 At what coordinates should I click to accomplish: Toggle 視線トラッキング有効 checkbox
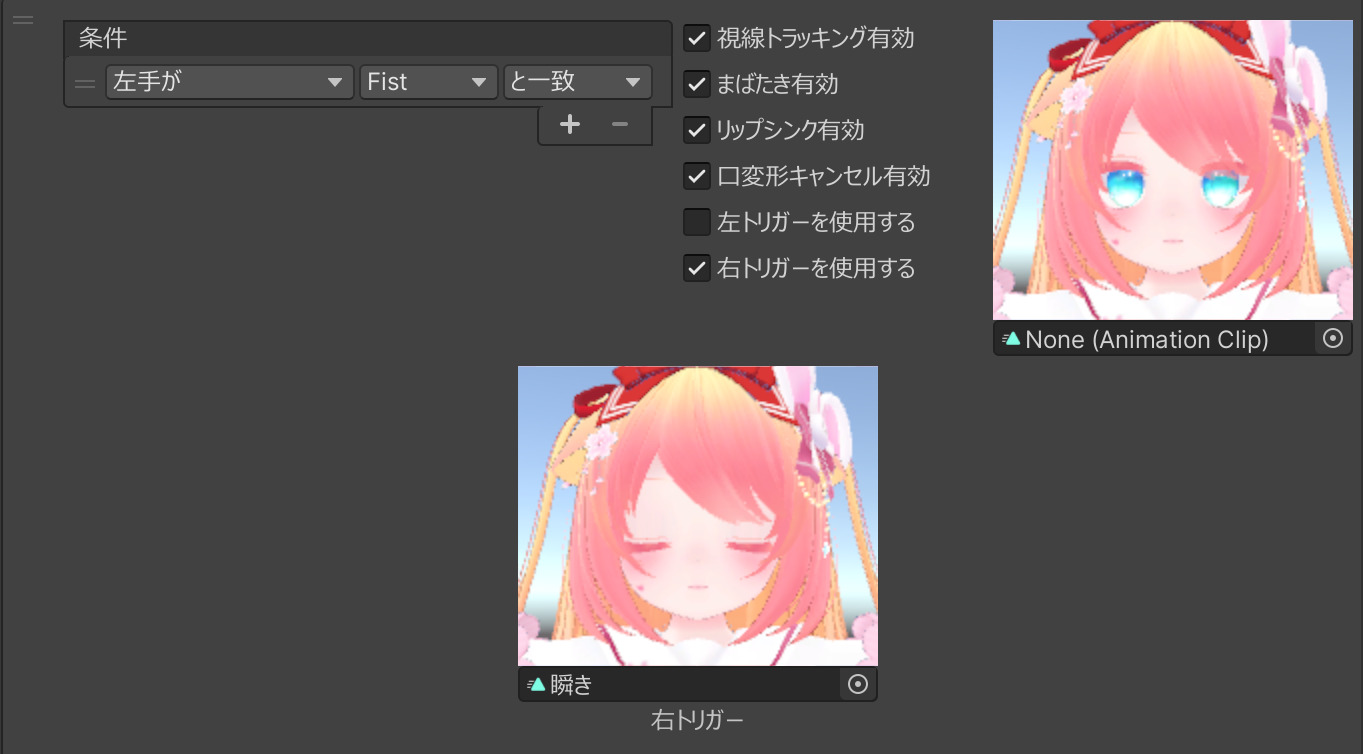click(x=697, y=39)
